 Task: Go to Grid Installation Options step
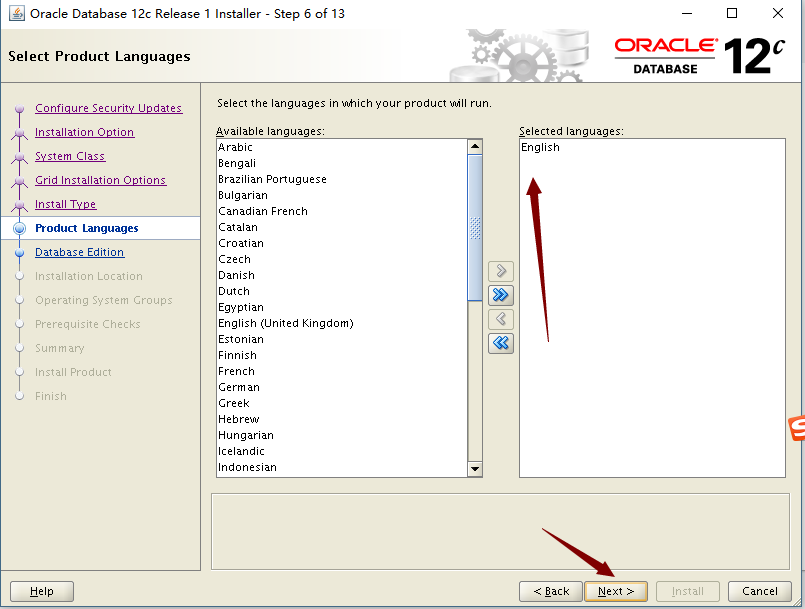coord(101,180)
